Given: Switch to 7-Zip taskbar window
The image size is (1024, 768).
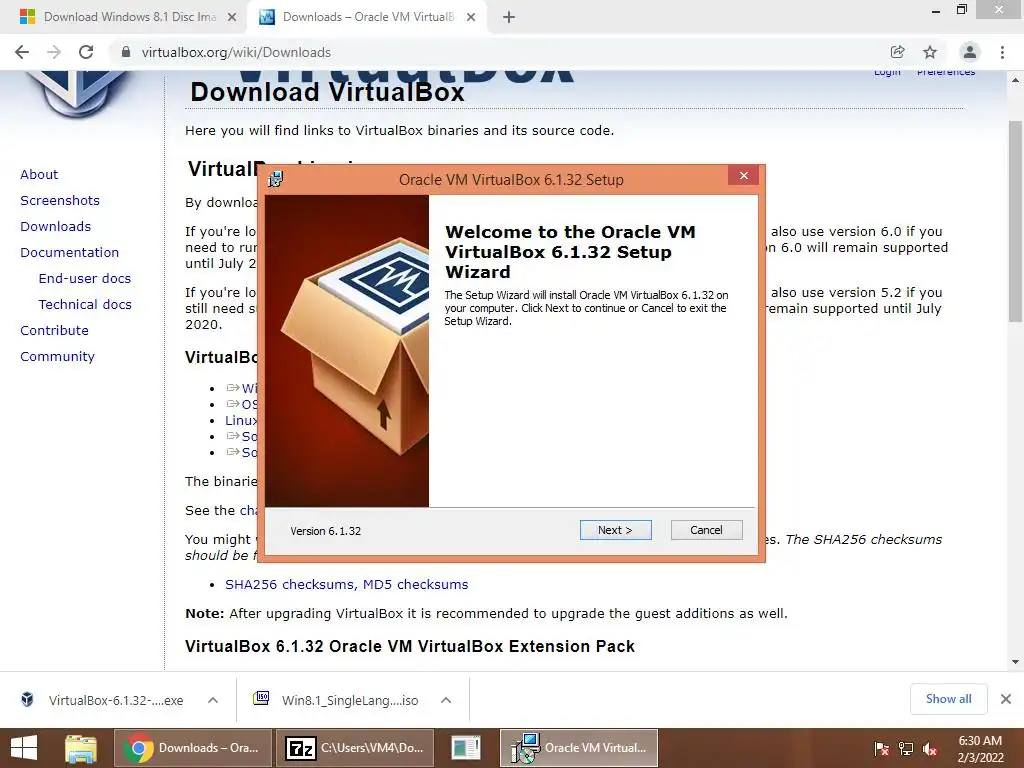Looking at the screenshot, I should click(x=354, y=748).
